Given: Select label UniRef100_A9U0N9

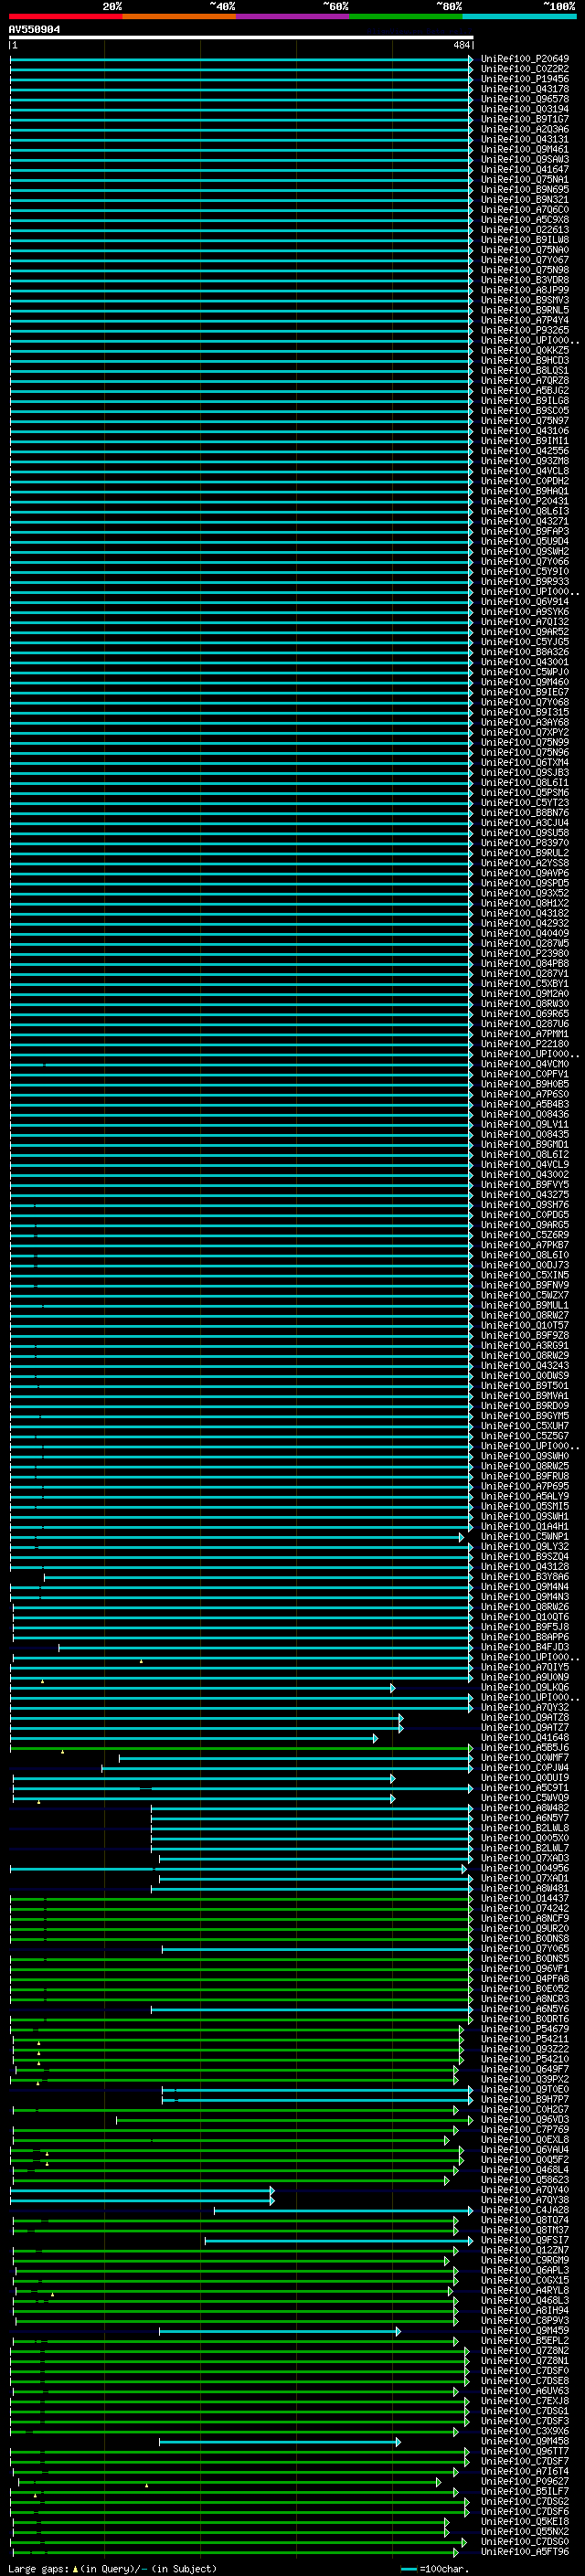Looking at the screenshot, I should tap(524, 1678).
